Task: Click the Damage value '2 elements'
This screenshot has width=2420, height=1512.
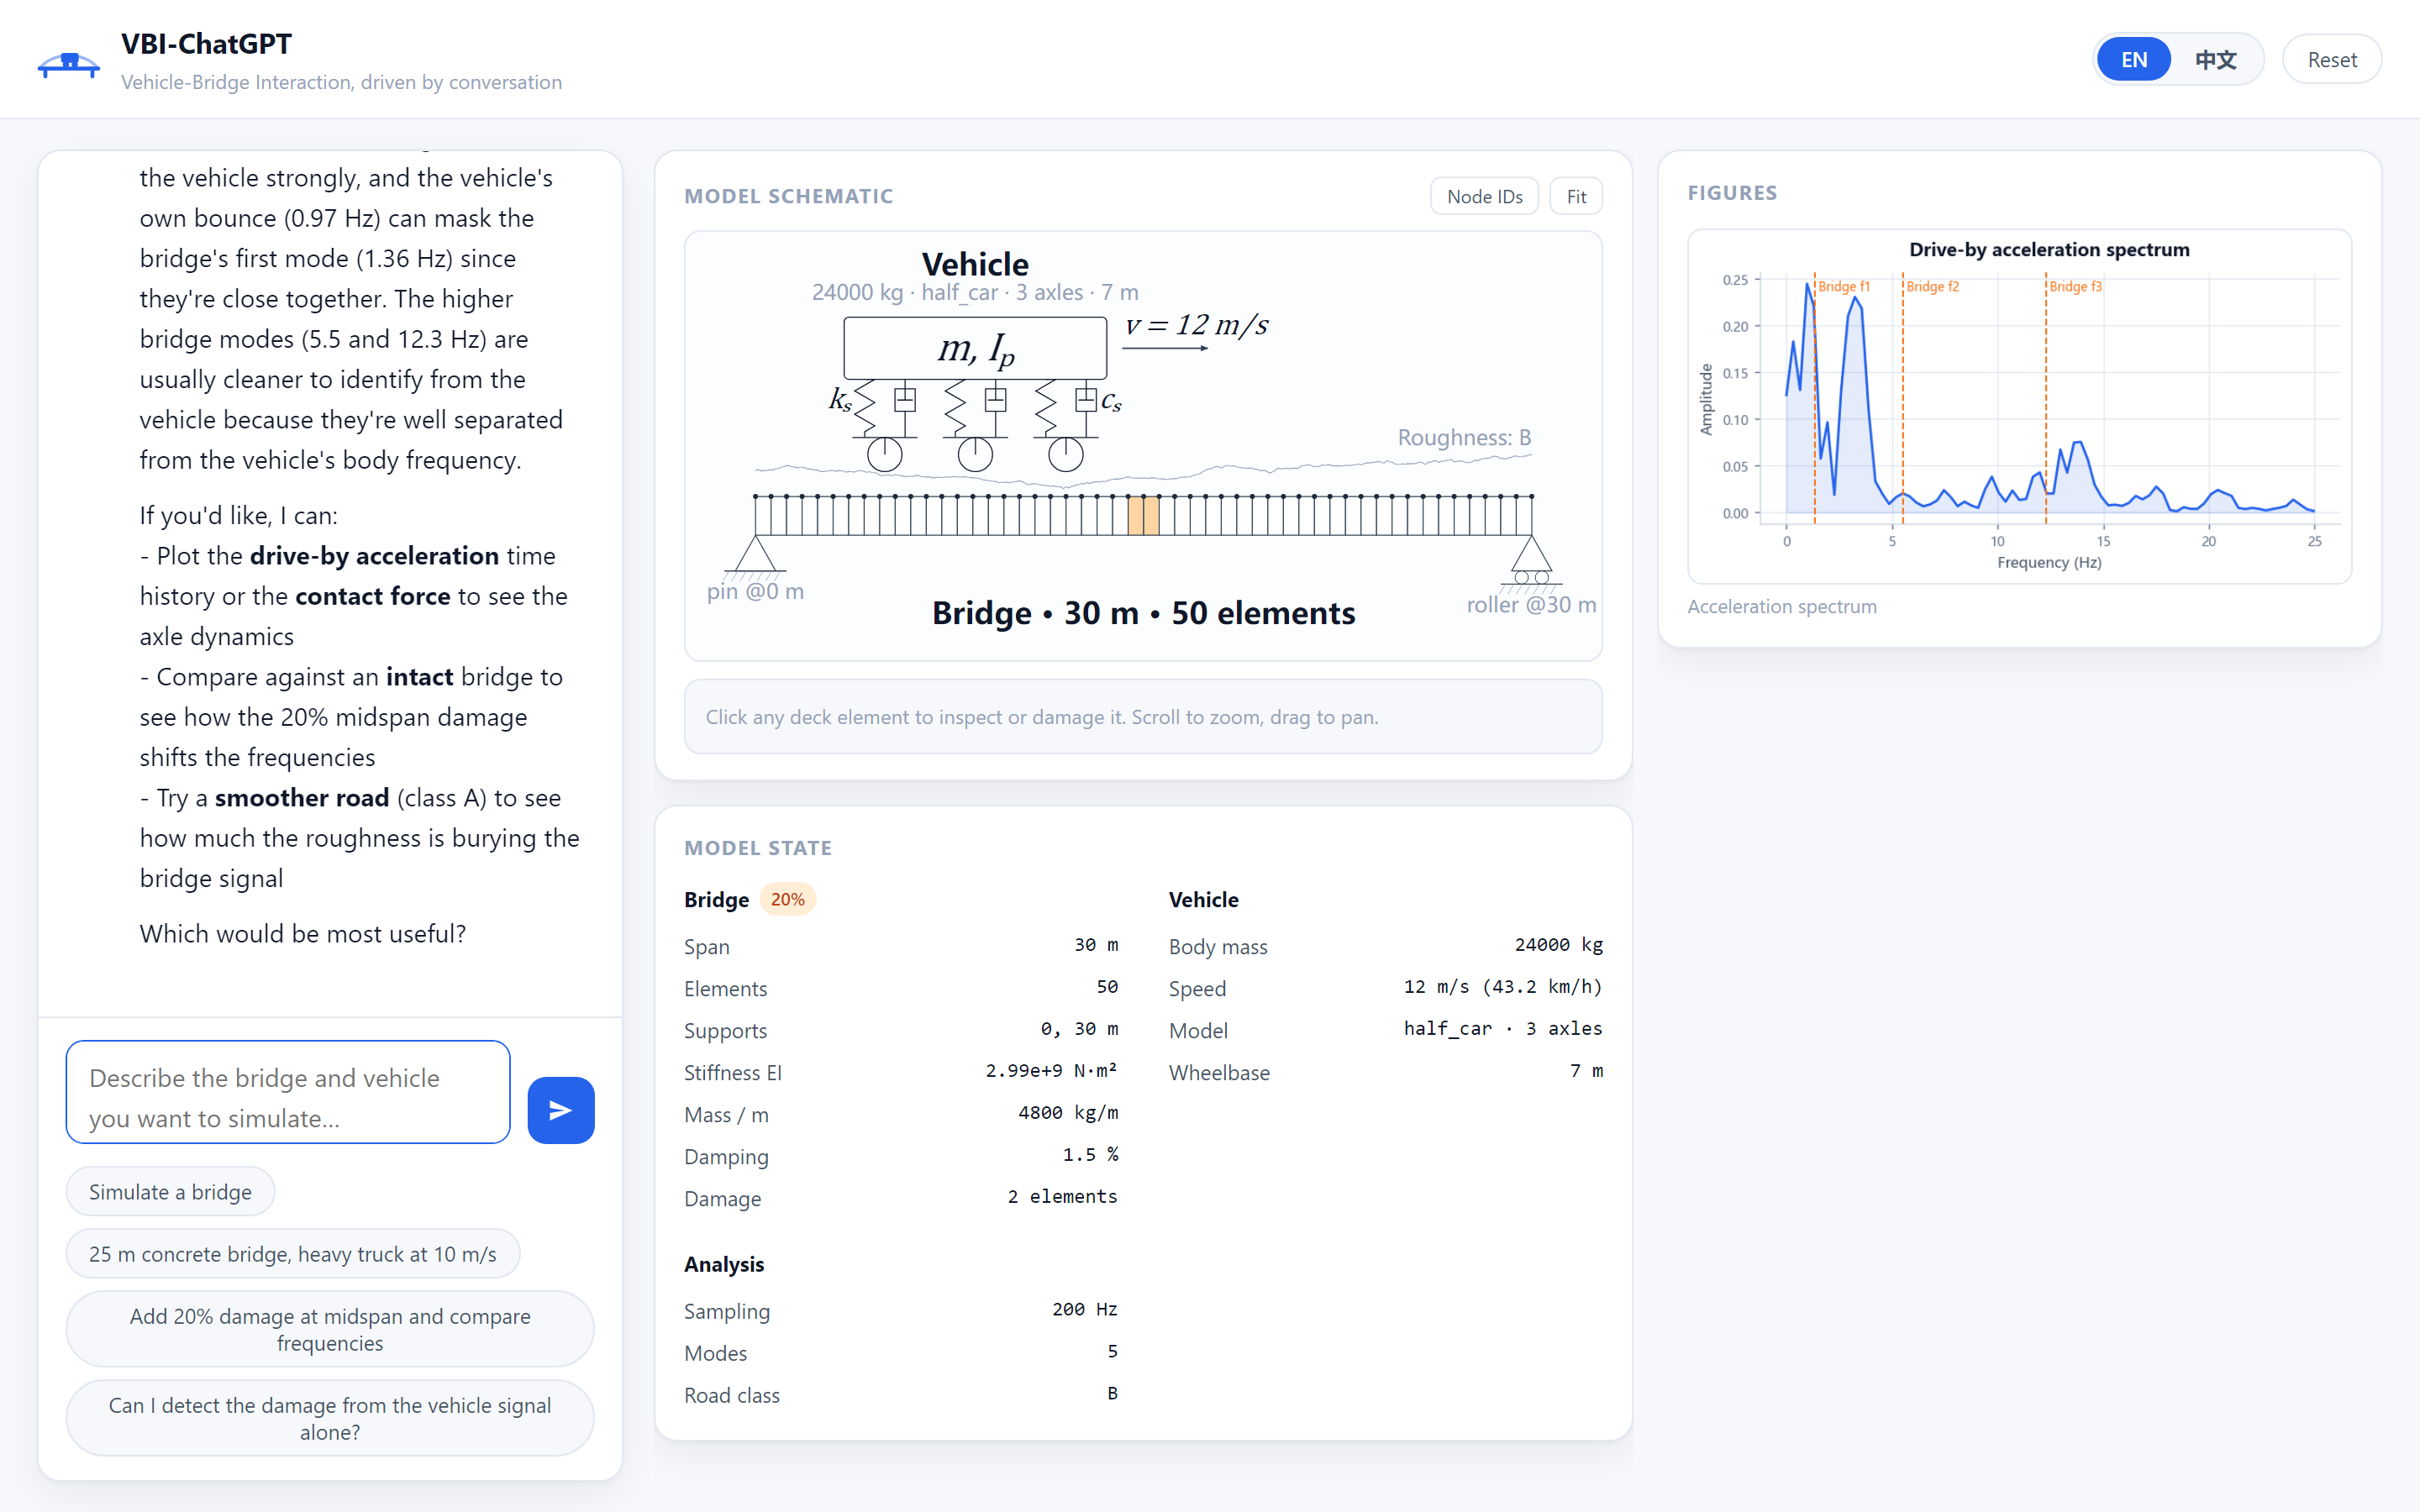Action: click(x=1062, y=1196)
